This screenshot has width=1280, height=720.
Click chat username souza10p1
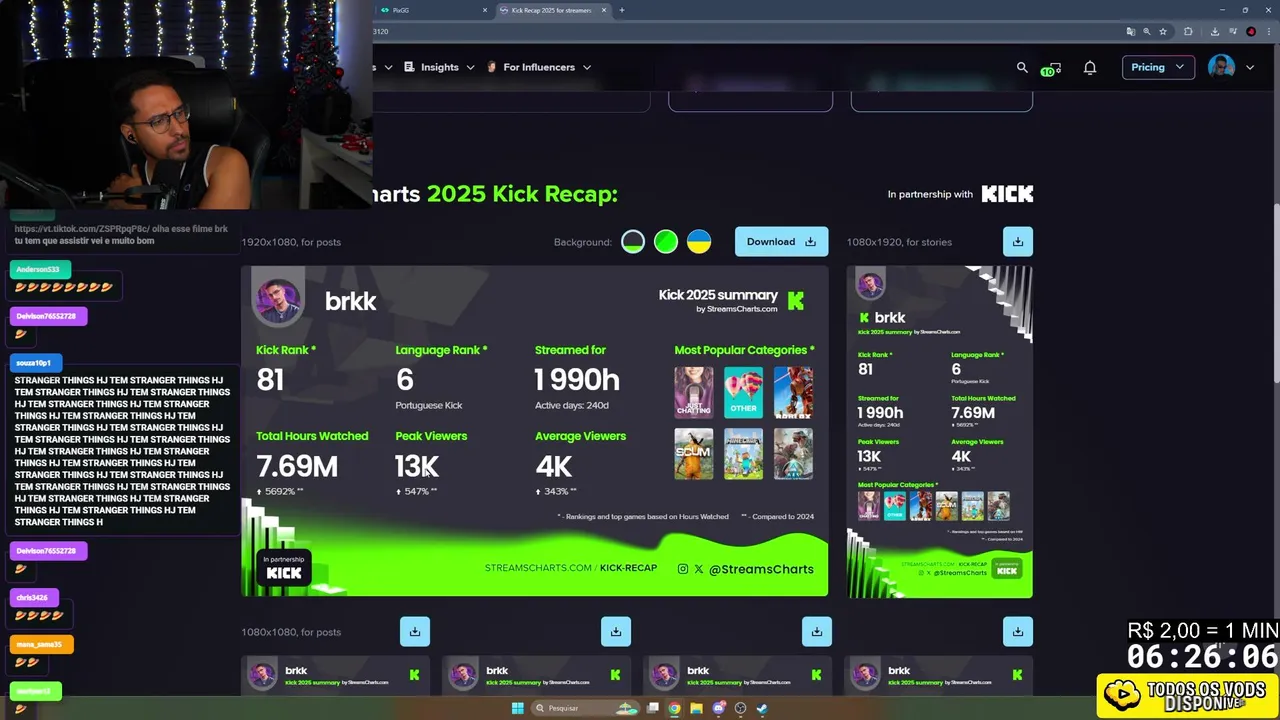click(x=34, y=363)
